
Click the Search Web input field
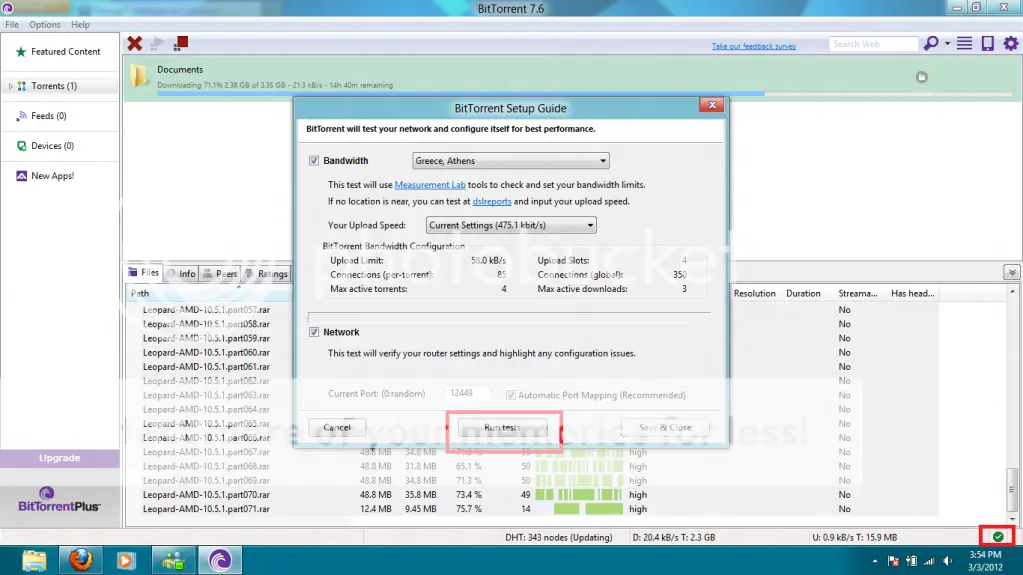(873, 44)
